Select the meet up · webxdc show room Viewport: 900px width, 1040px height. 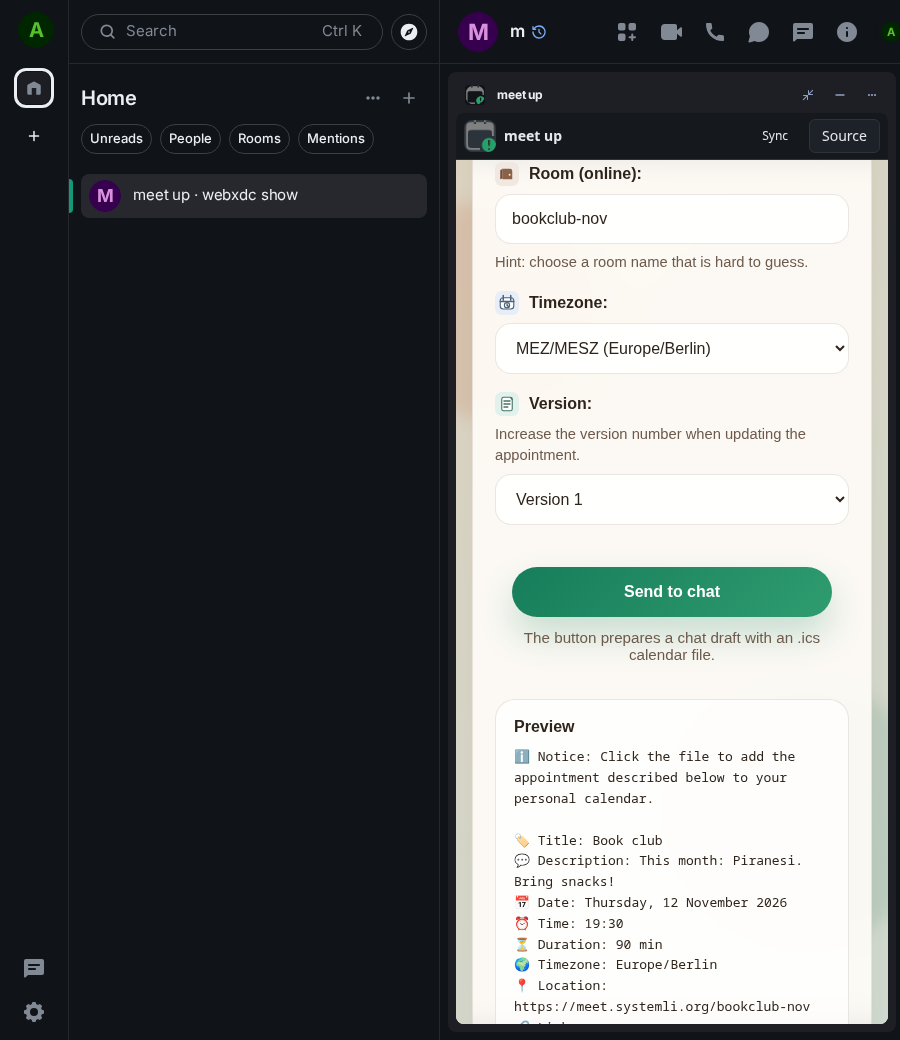(x=254, y=196)
